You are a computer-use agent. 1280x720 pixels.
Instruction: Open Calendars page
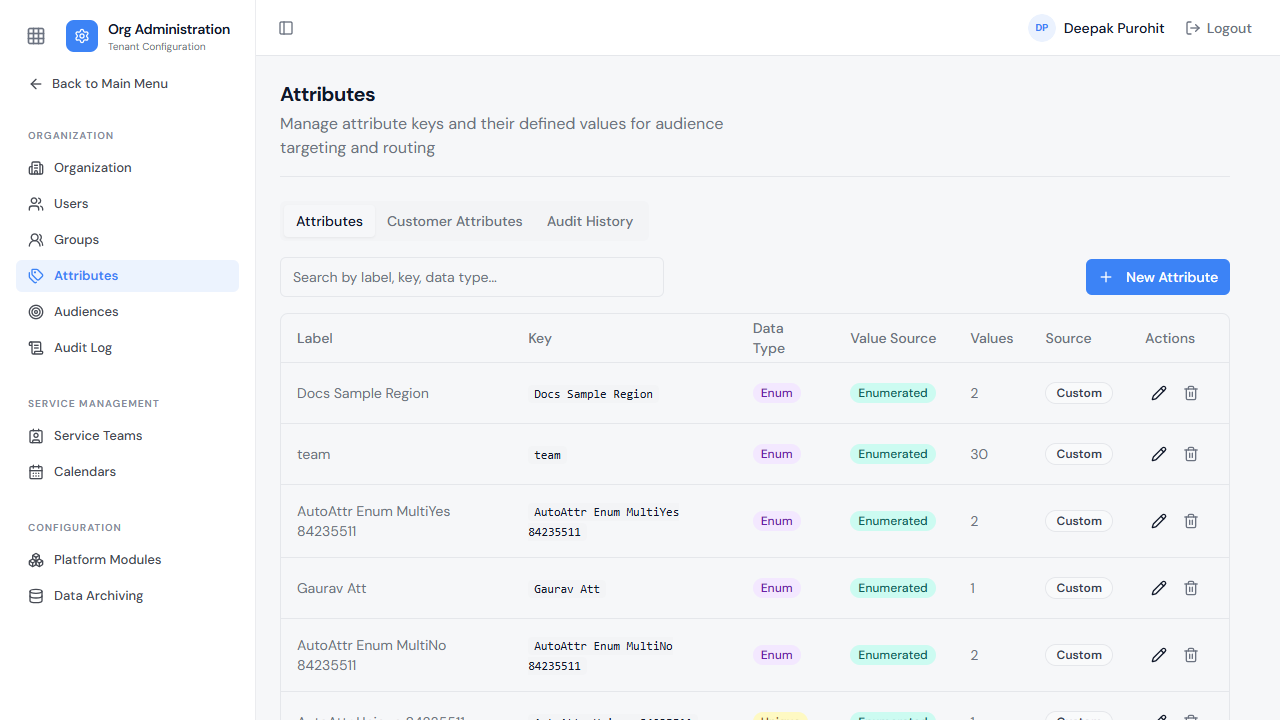point(127,472)
